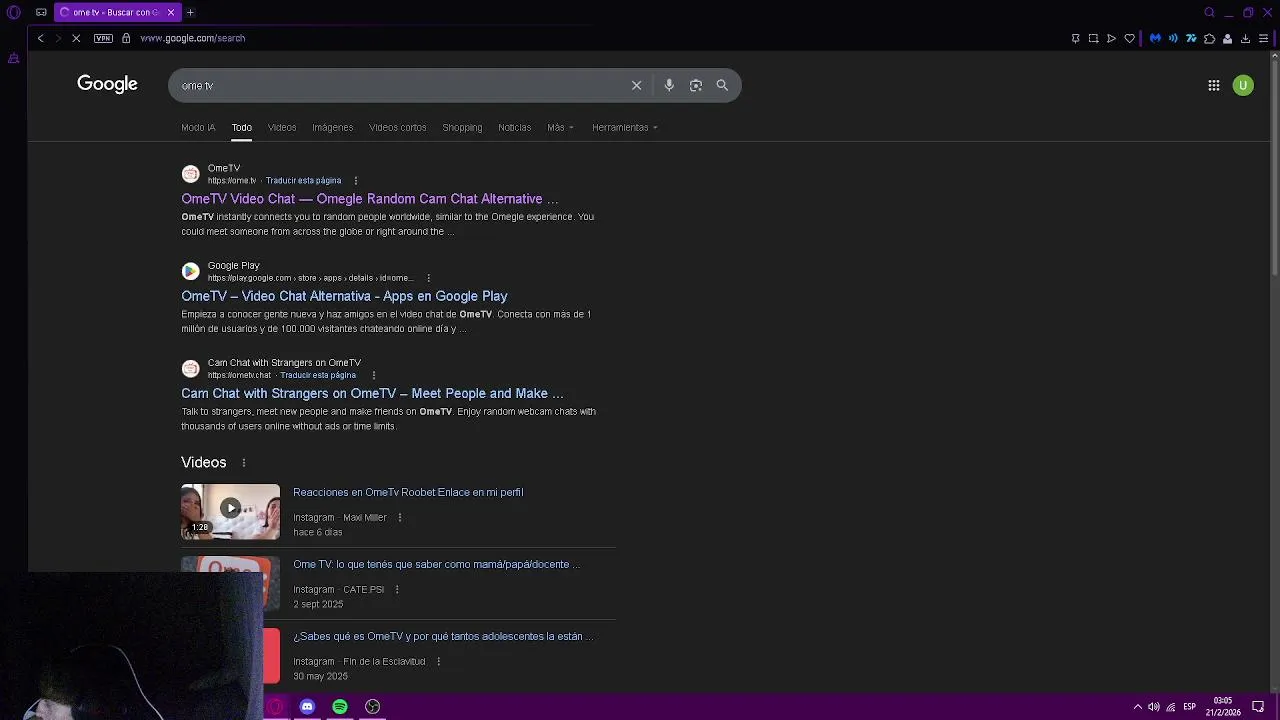1280x720 pixels.
Task: Open ¿Sabes qué es OmeTV video link
Action: 443,636
